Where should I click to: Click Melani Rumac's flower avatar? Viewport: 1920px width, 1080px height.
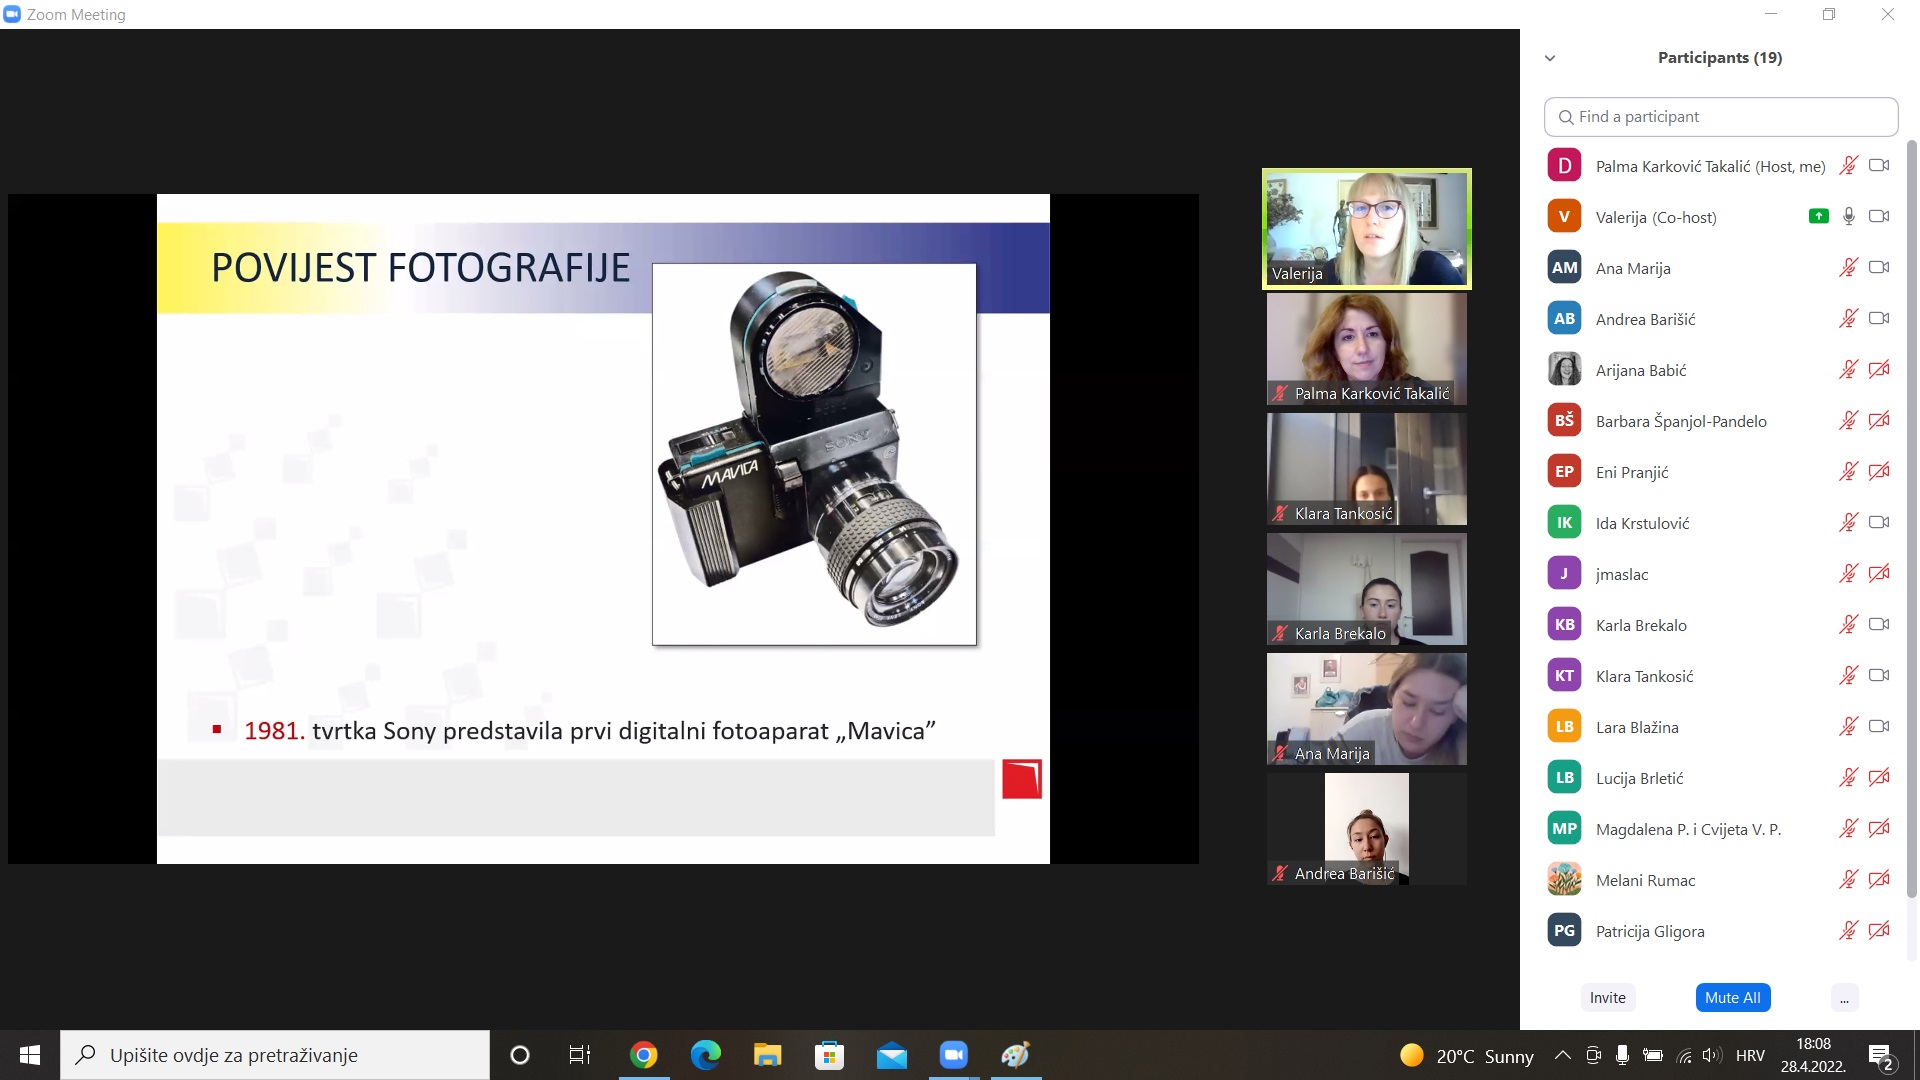pos(1564,880)
